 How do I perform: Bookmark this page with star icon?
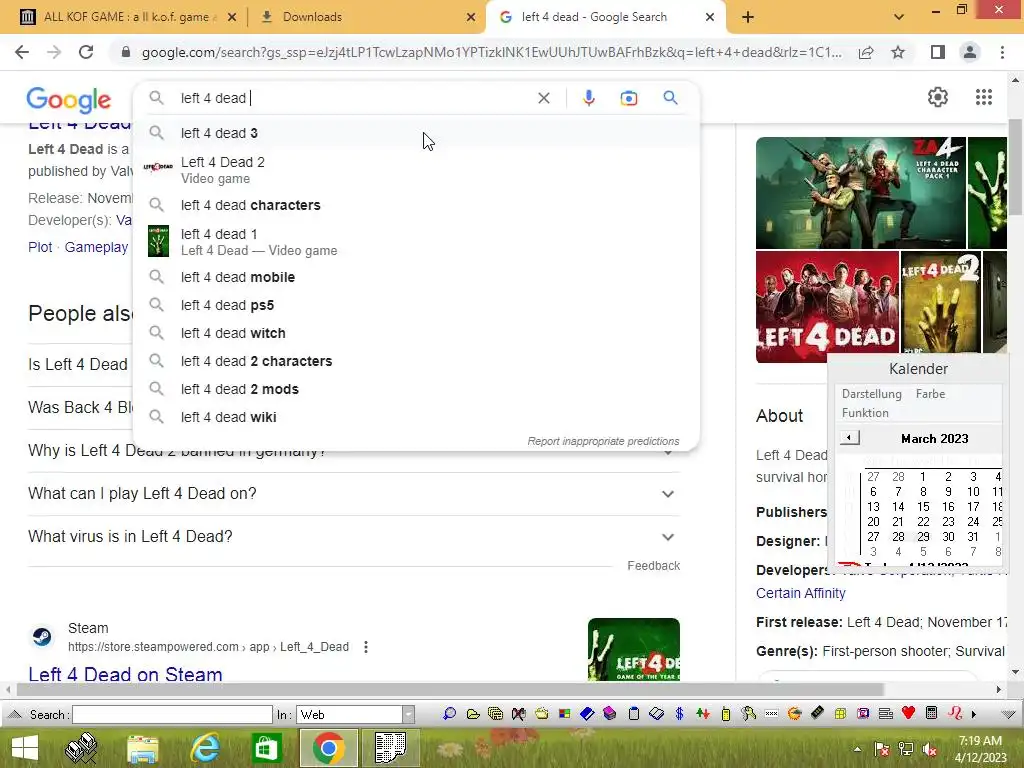898,52
